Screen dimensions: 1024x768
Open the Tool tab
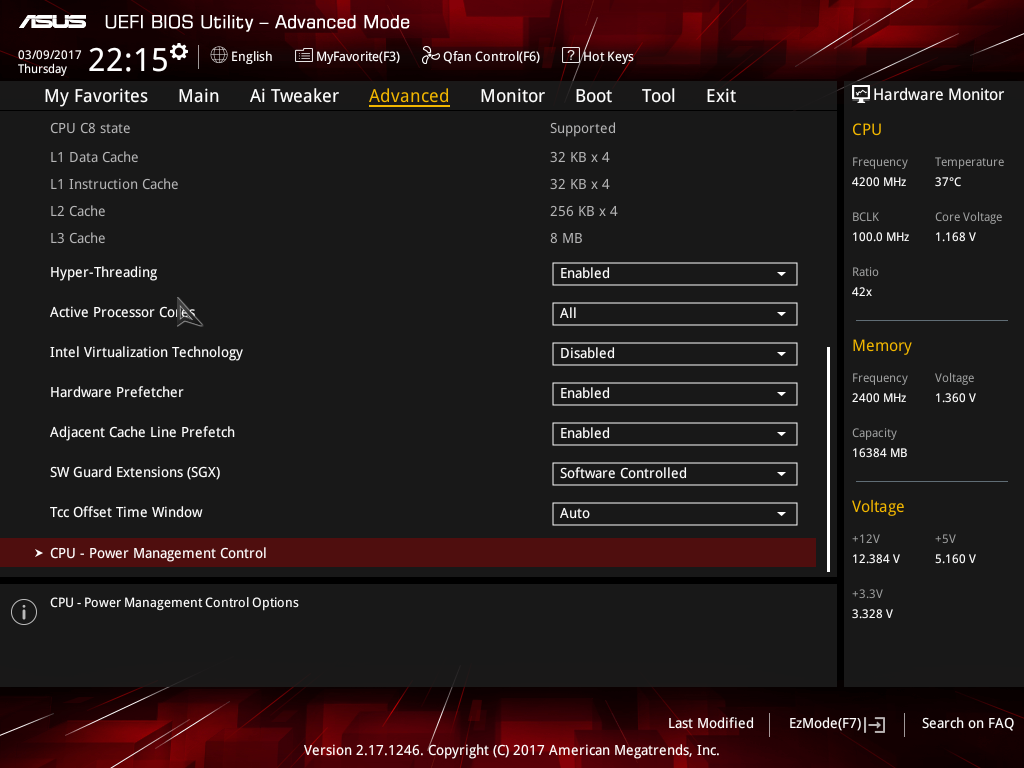pos(658,96)
